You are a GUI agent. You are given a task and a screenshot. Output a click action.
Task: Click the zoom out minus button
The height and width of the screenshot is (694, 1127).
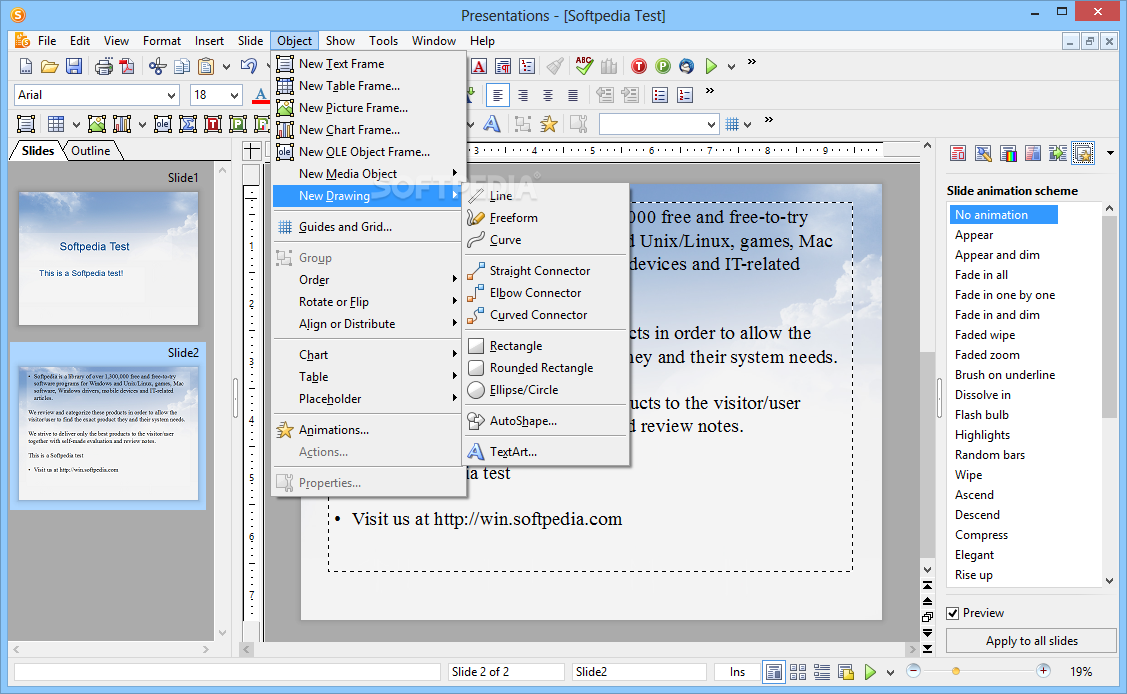click(x=914, y=671)
